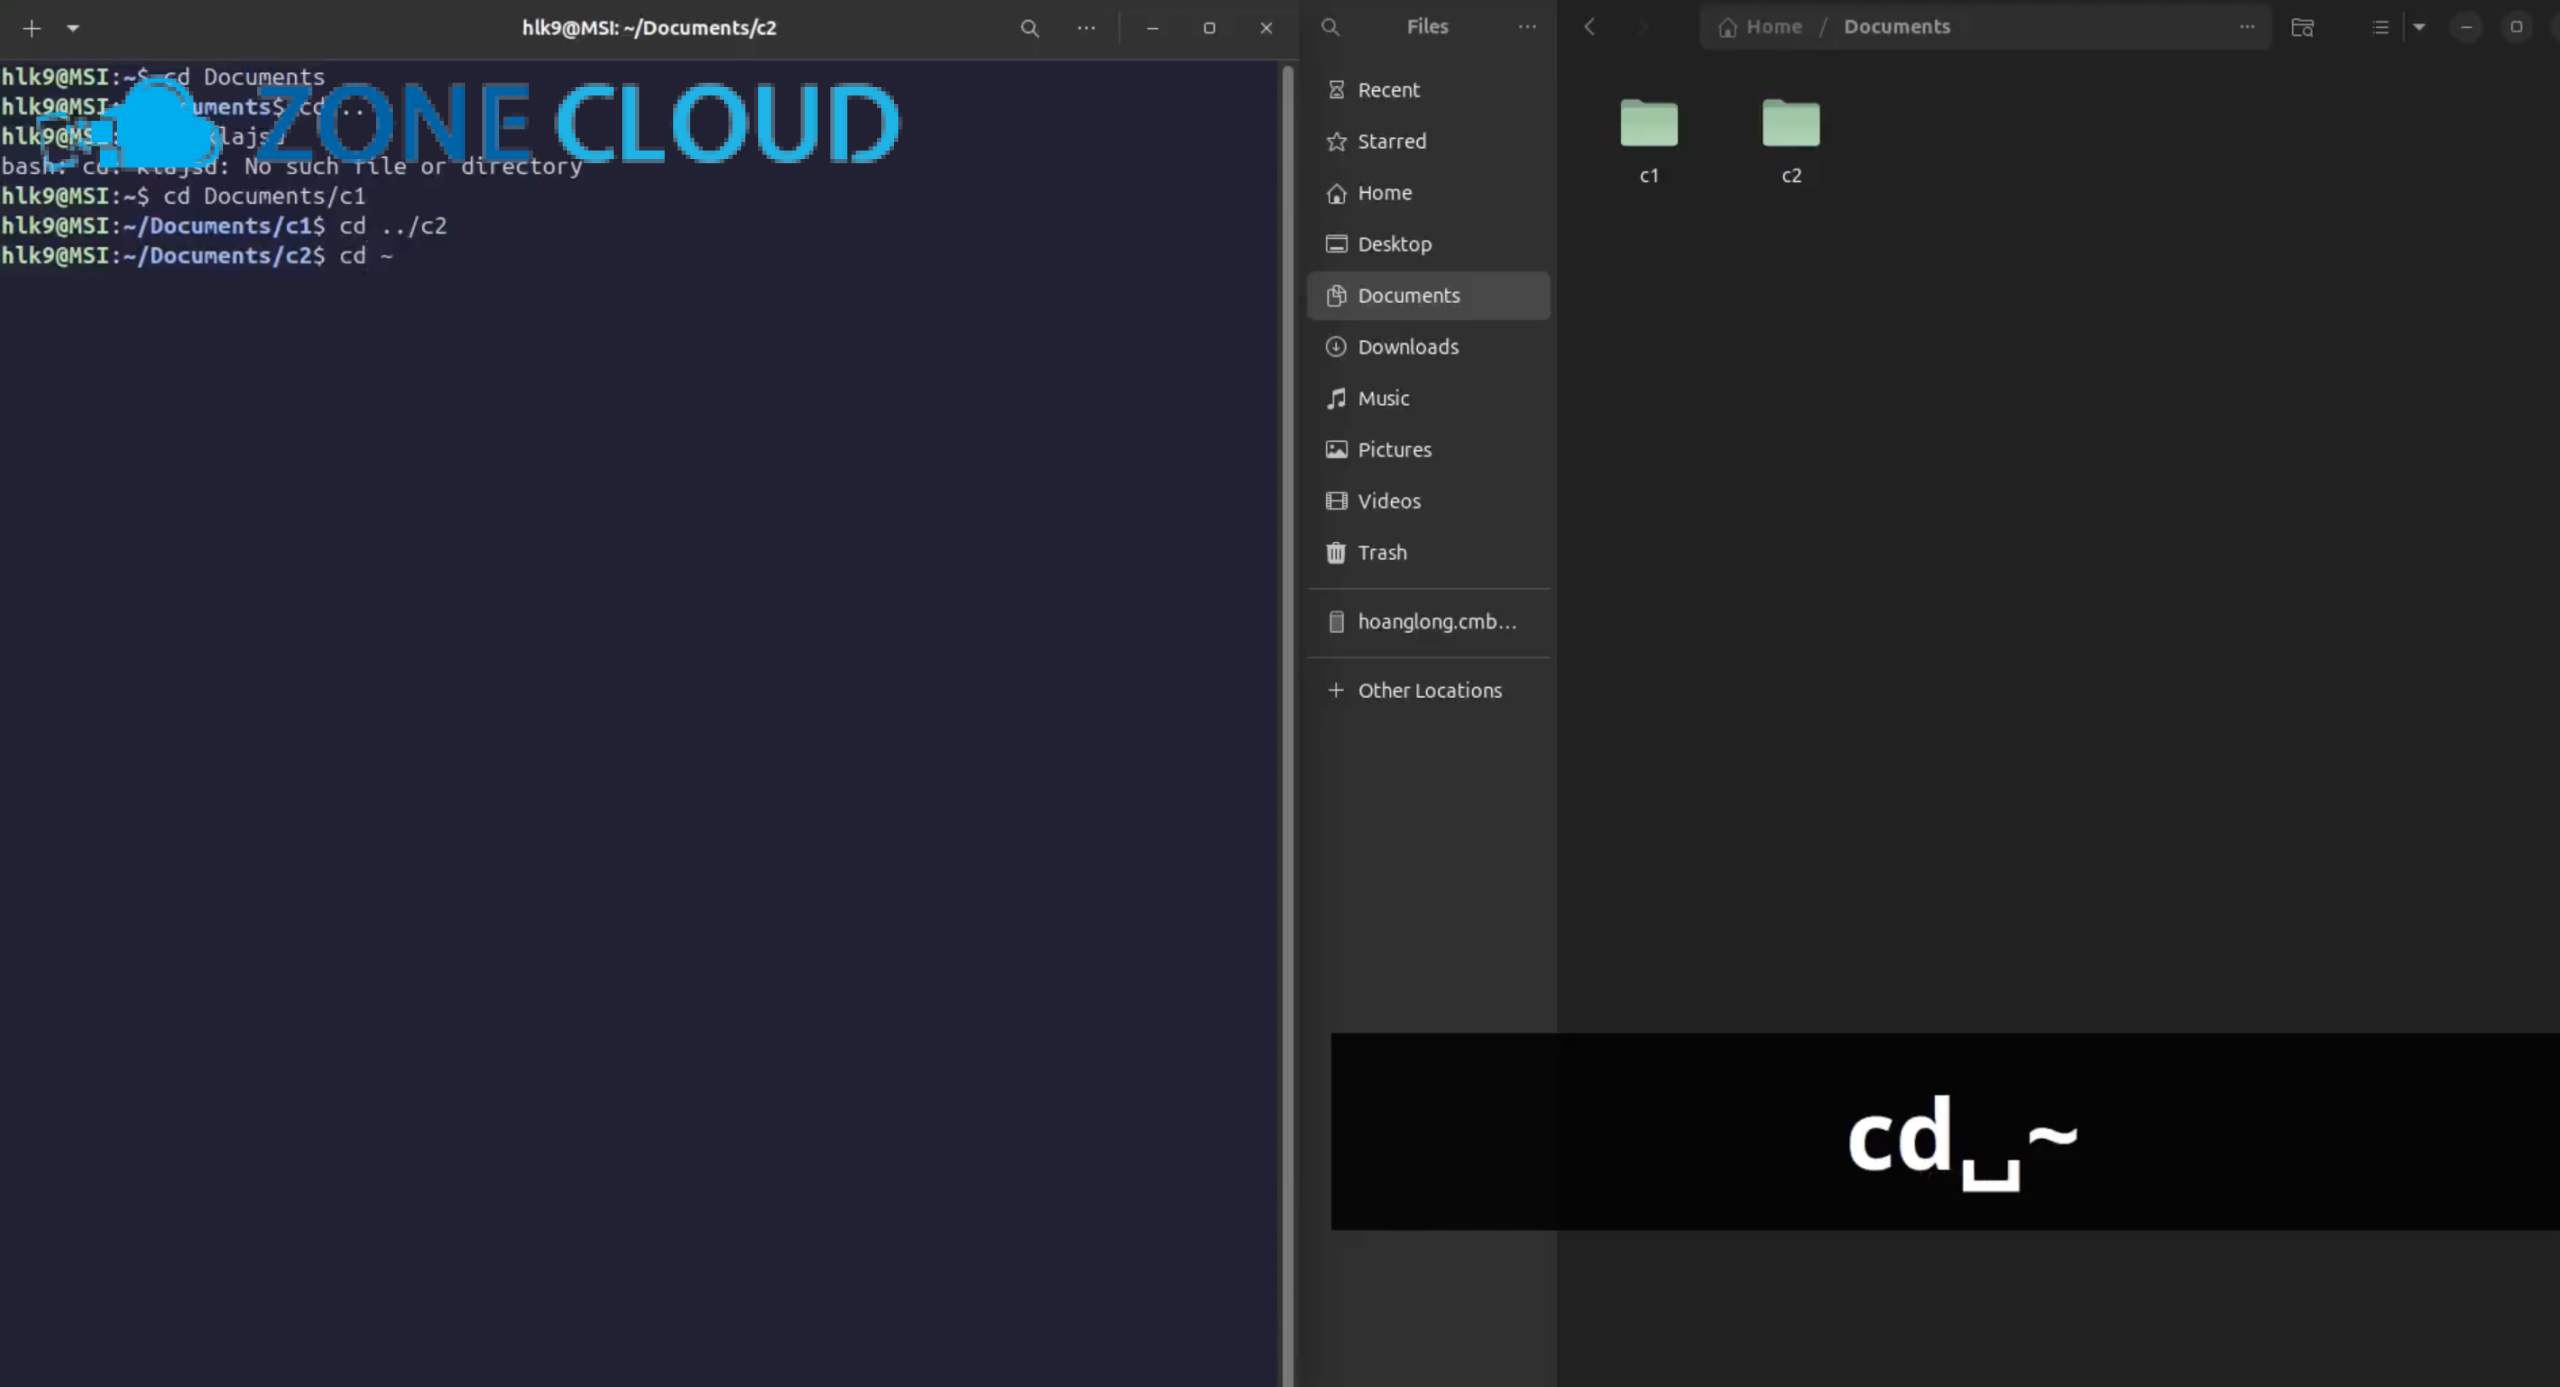Close the terminal window
Viewport: 2560px width, 1387px height.
(x=1266, y=28)
